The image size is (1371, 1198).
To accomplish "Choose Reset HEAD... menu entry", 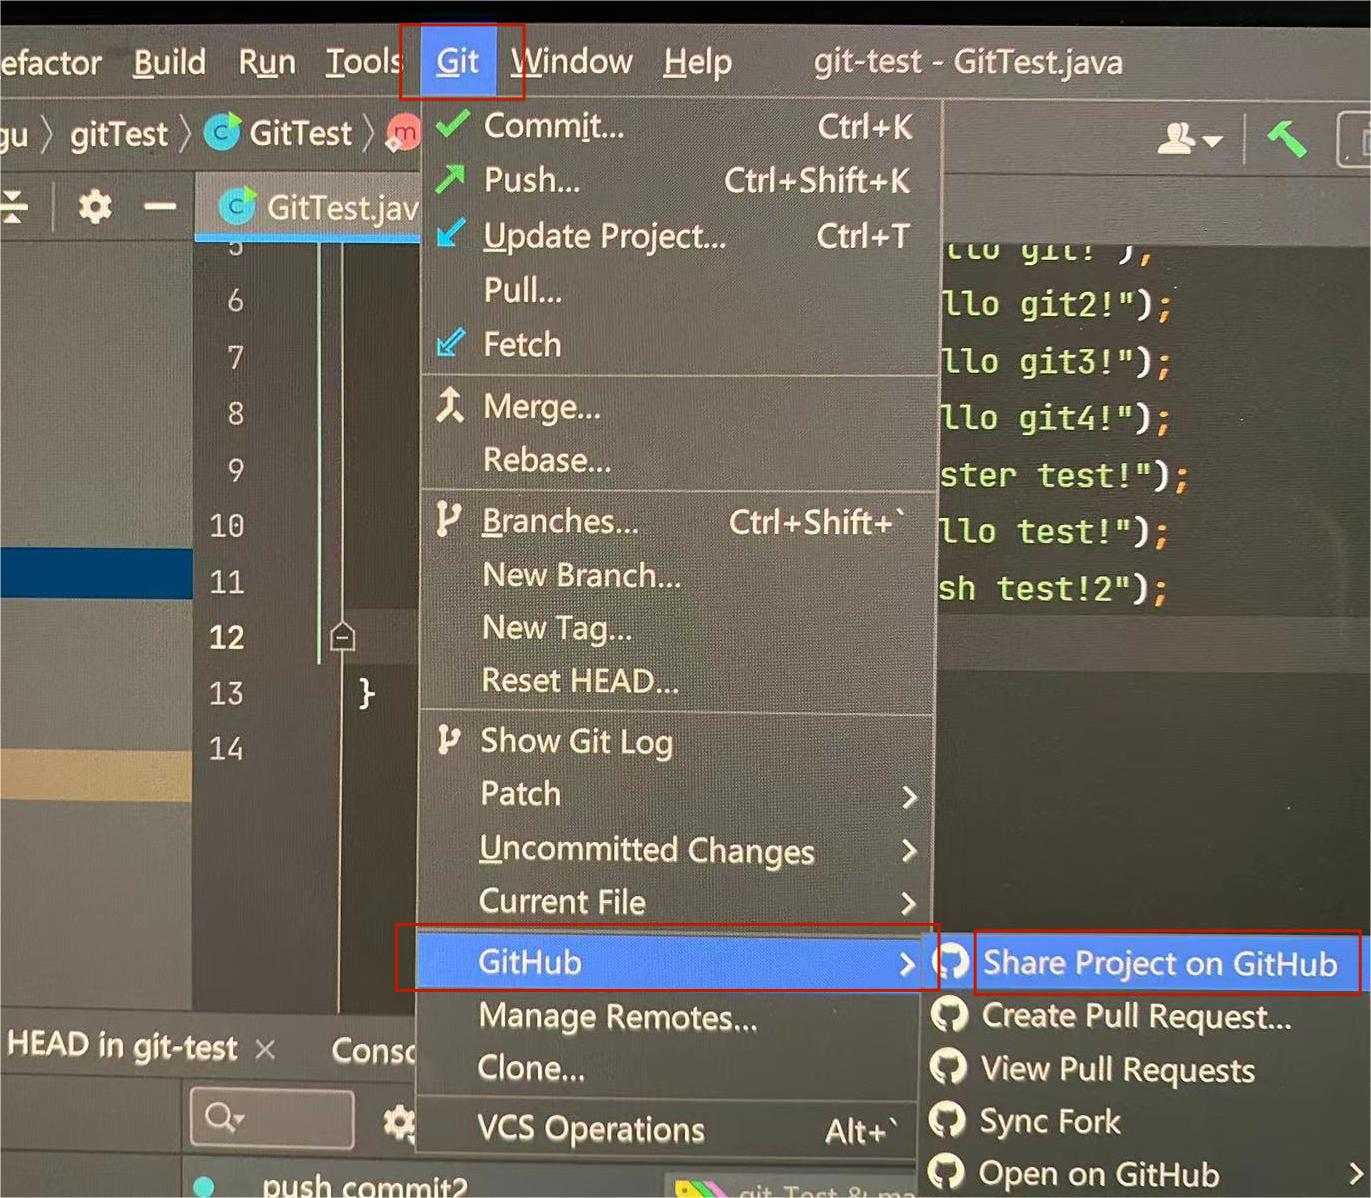I will coord(680,681).
